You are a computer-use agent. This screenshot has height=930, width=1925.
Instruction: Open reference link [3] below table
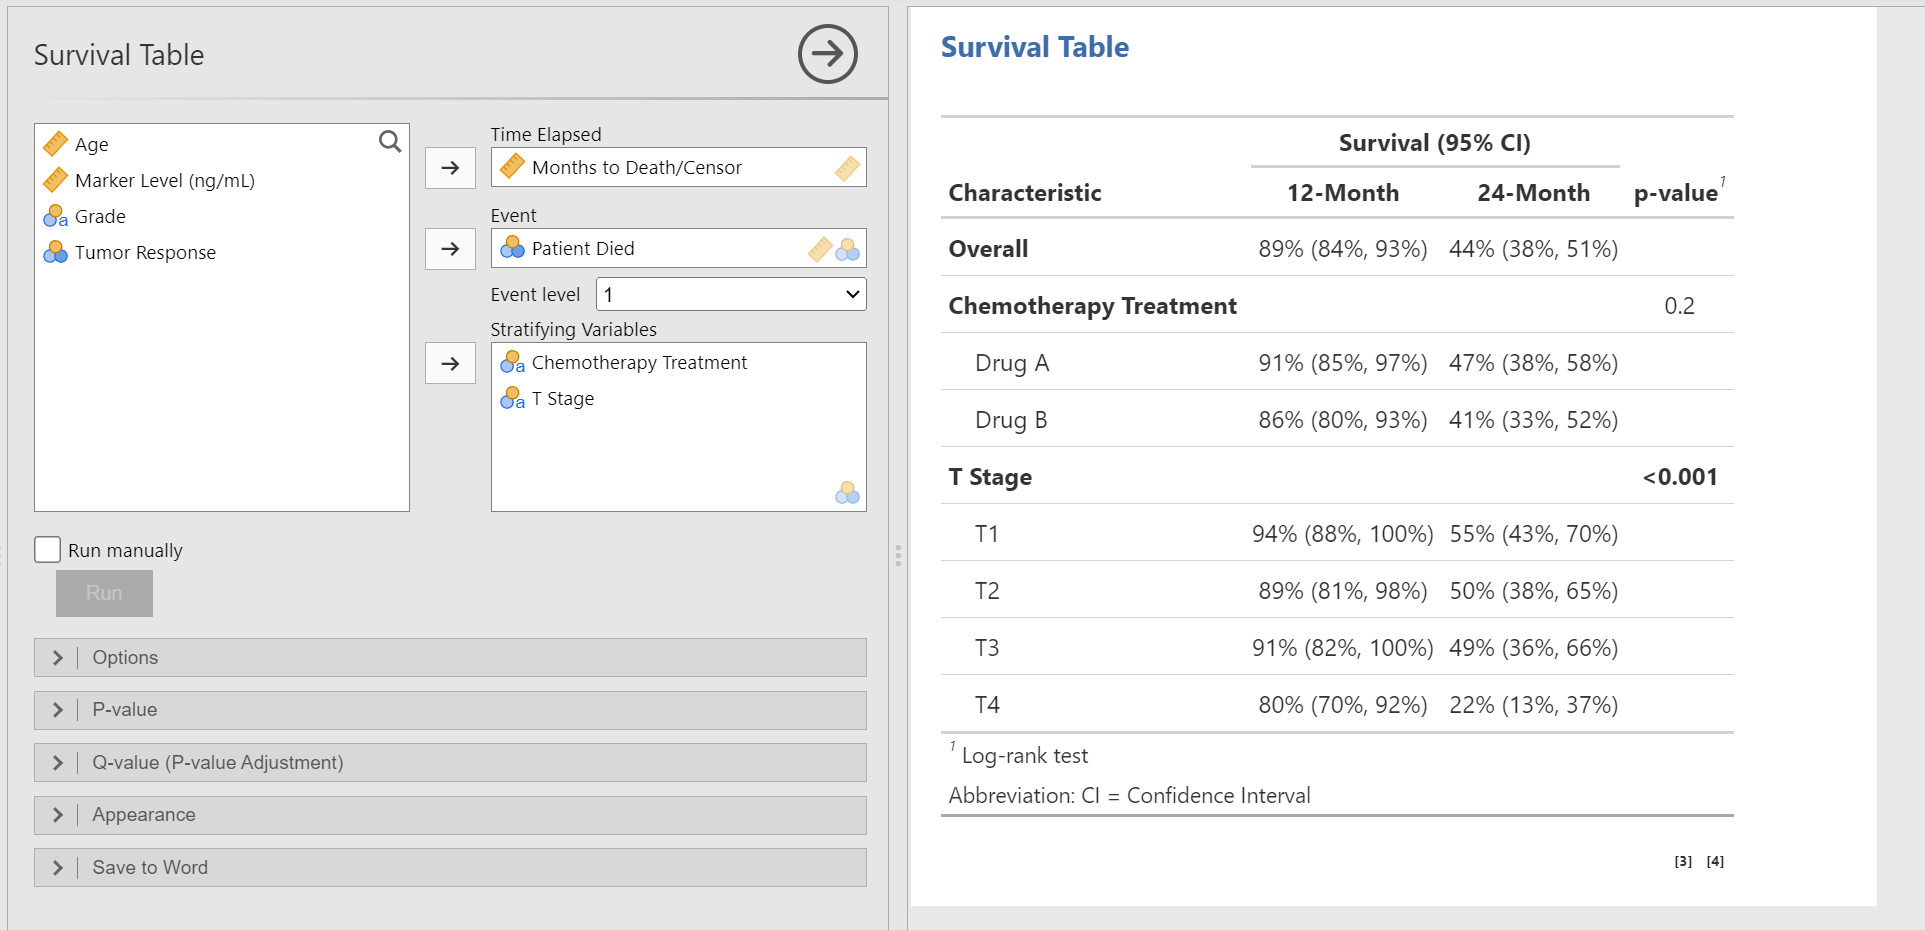(x=1684, y=861)
